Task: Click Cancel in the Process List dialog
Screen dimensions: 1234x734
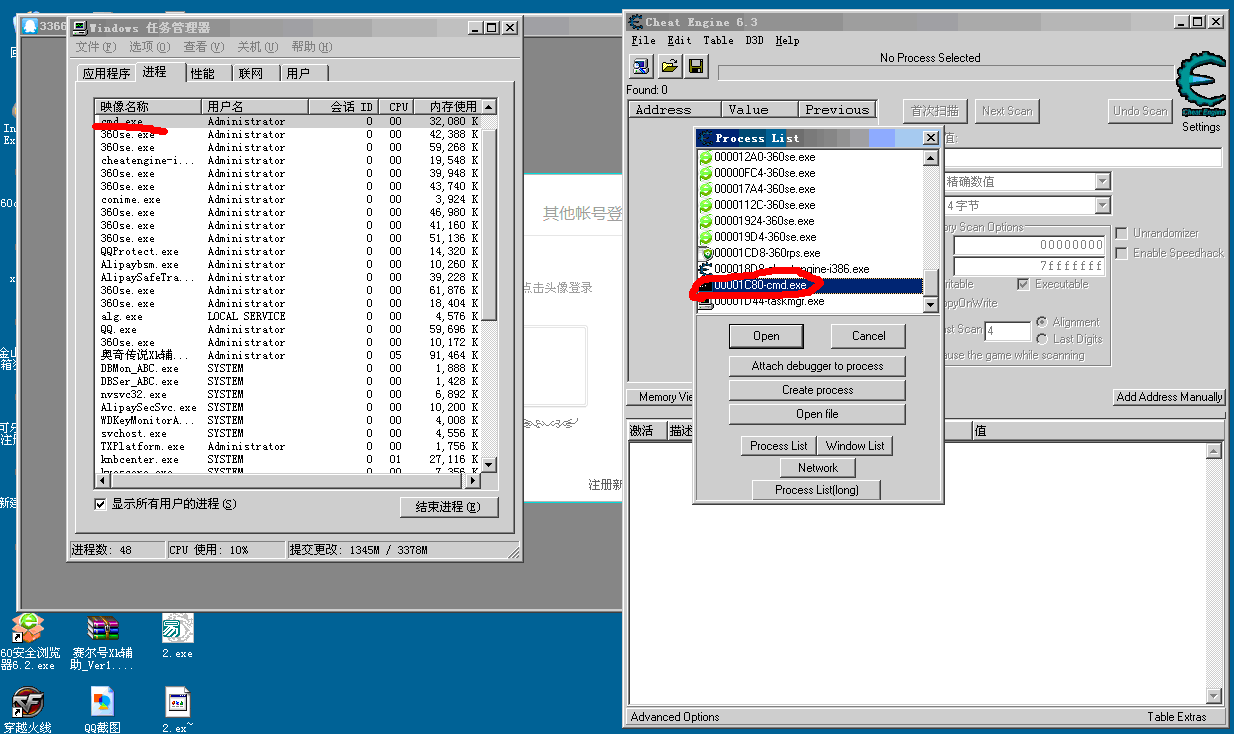Action: [x=868, y=336]
